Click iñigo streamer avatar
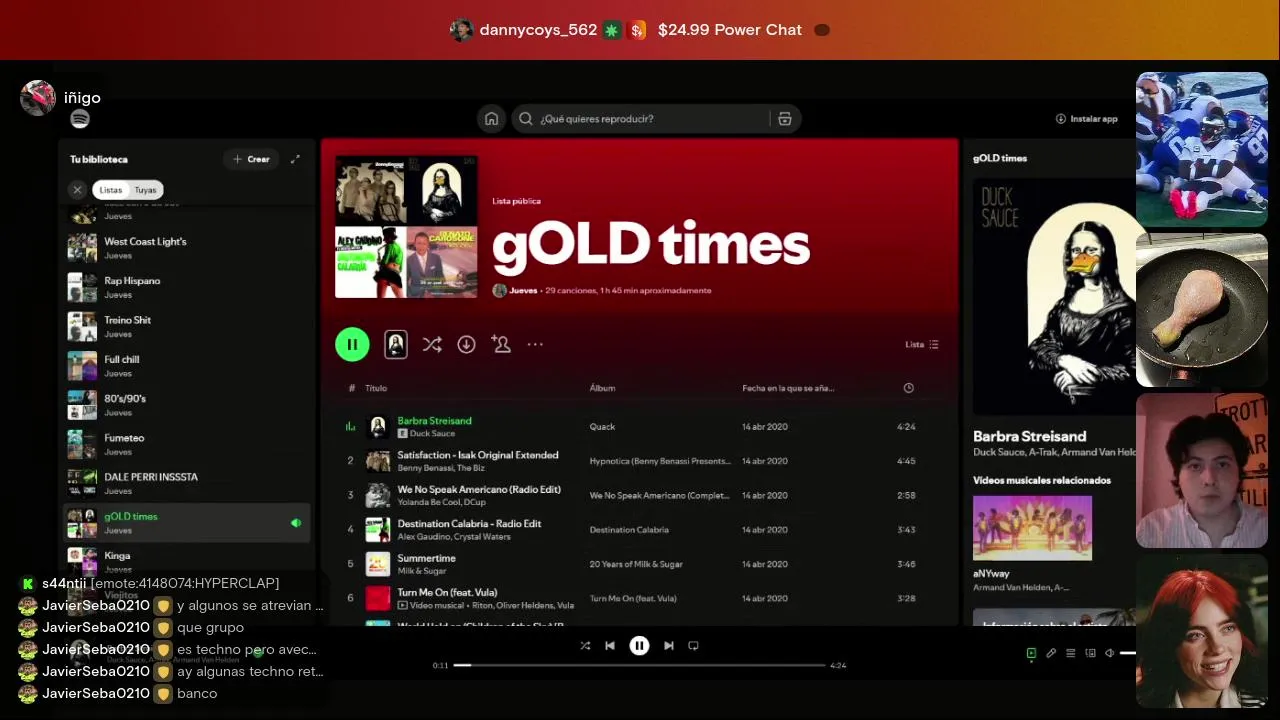 38,98
